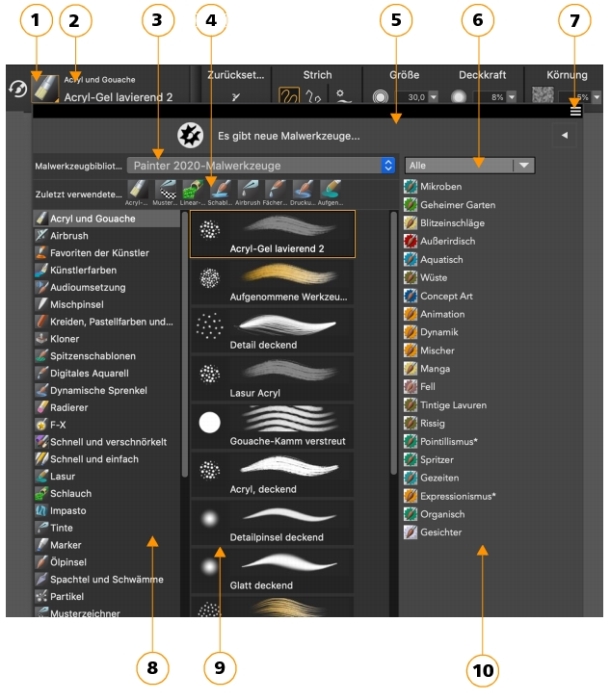Select the straight line stroke icon
Image resolution: width=610 pixels, height=700 pixels.
313,96
